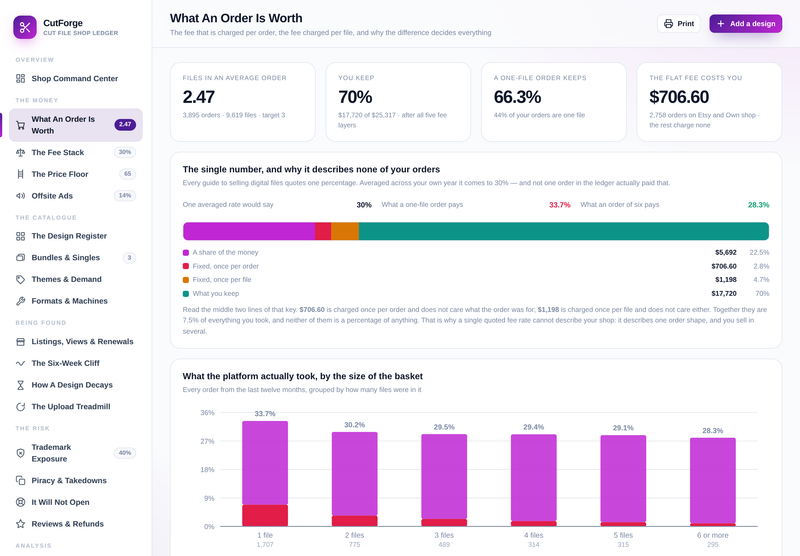Click the 40% badge on Trademark Exposure

(125, 453)
